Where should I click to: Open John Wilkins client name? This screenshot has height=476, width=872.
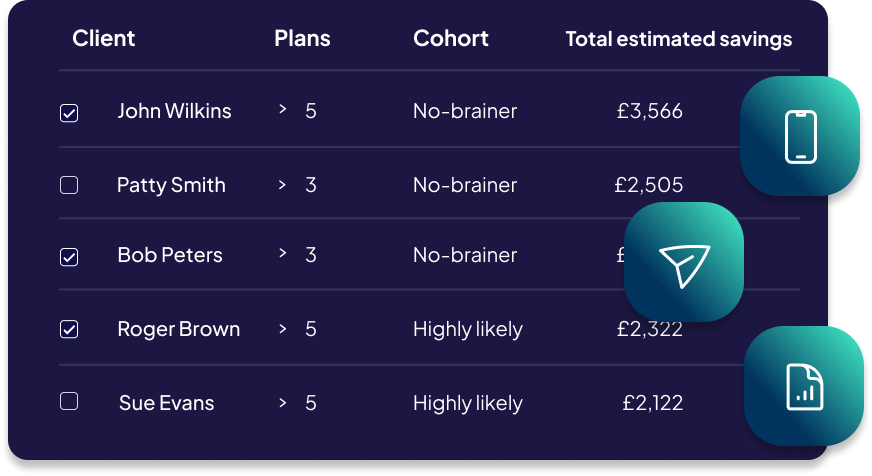point(174,111)
